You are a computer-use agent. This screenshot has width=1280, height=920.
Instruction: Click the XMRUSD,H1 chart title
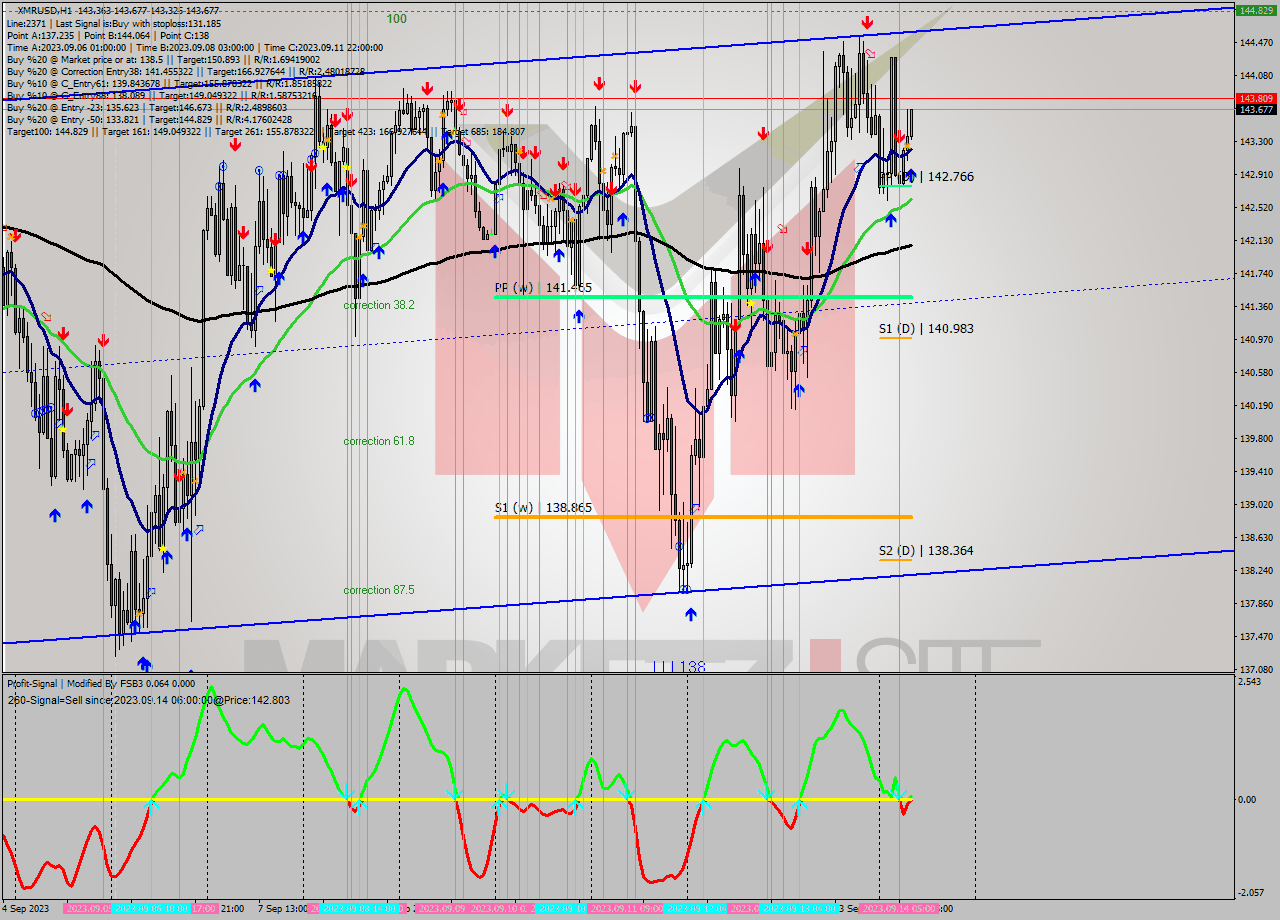44,11
